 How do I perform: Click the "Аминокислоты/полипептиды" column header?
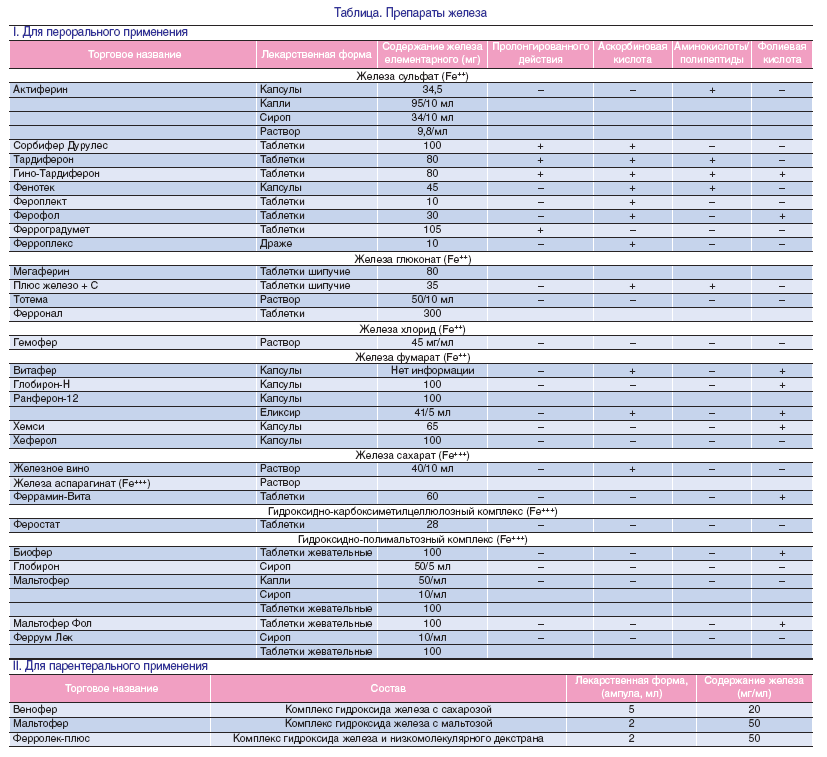[x=711, y=53]
